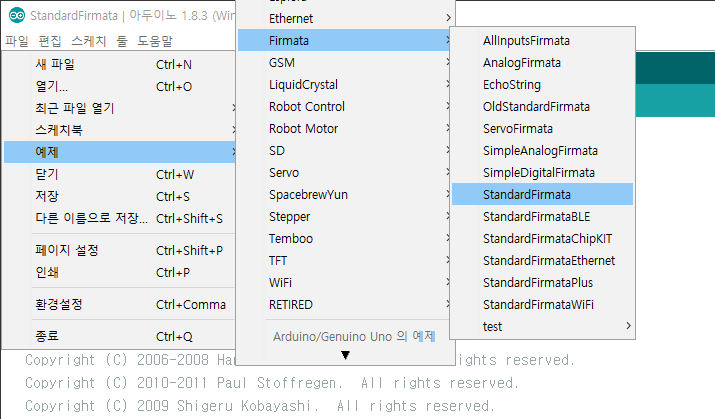The height and width of the screenshot is (419, 715).
Task: Click the down arrow at examples menu bottom
Action: (346, 355)
